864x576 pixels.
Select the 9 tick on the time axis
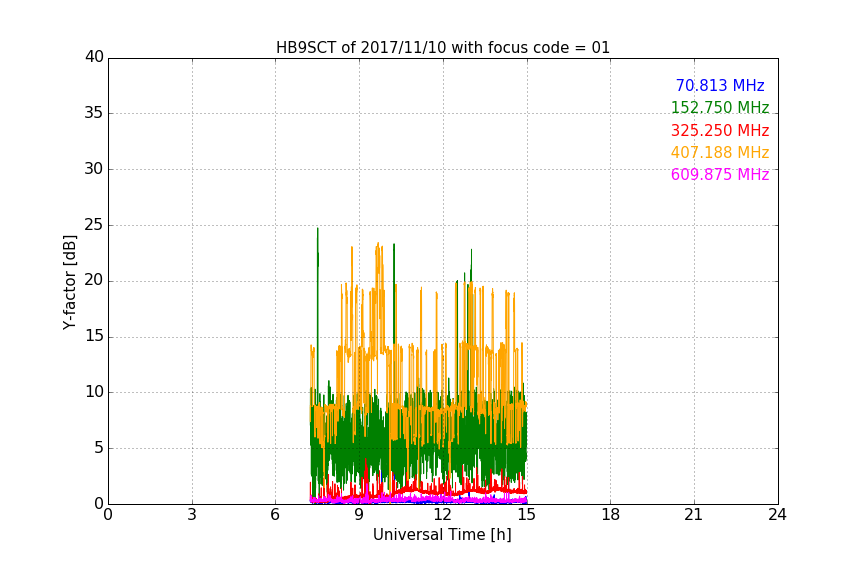point(359,515)
